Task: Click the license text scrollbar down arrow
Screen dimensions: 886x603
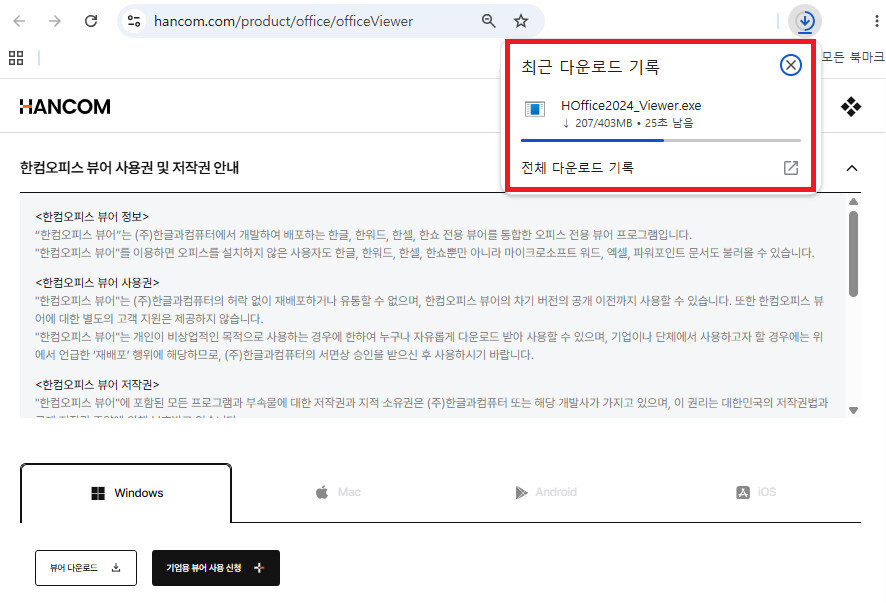Action: (x=854, y=410)
